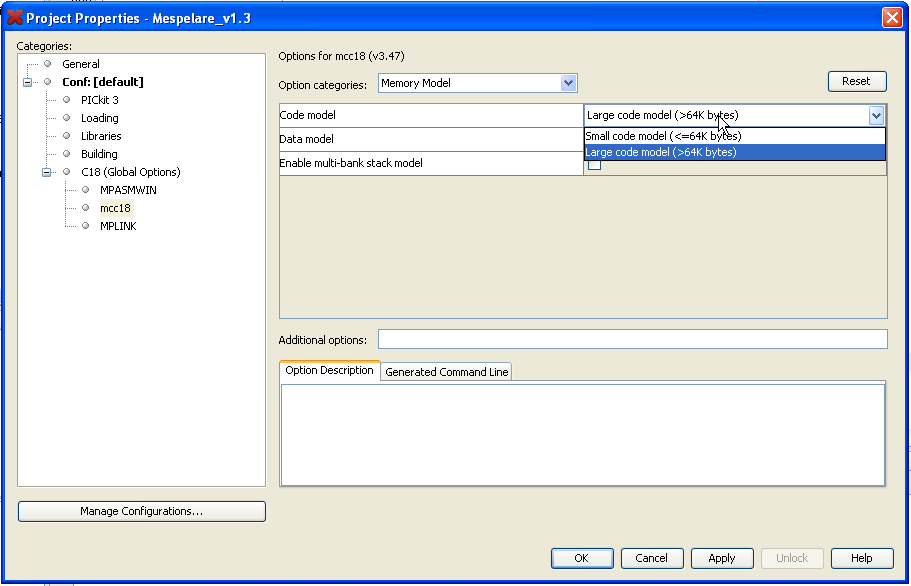
Task: Click the Reset button
Action: tap(856, 82)
